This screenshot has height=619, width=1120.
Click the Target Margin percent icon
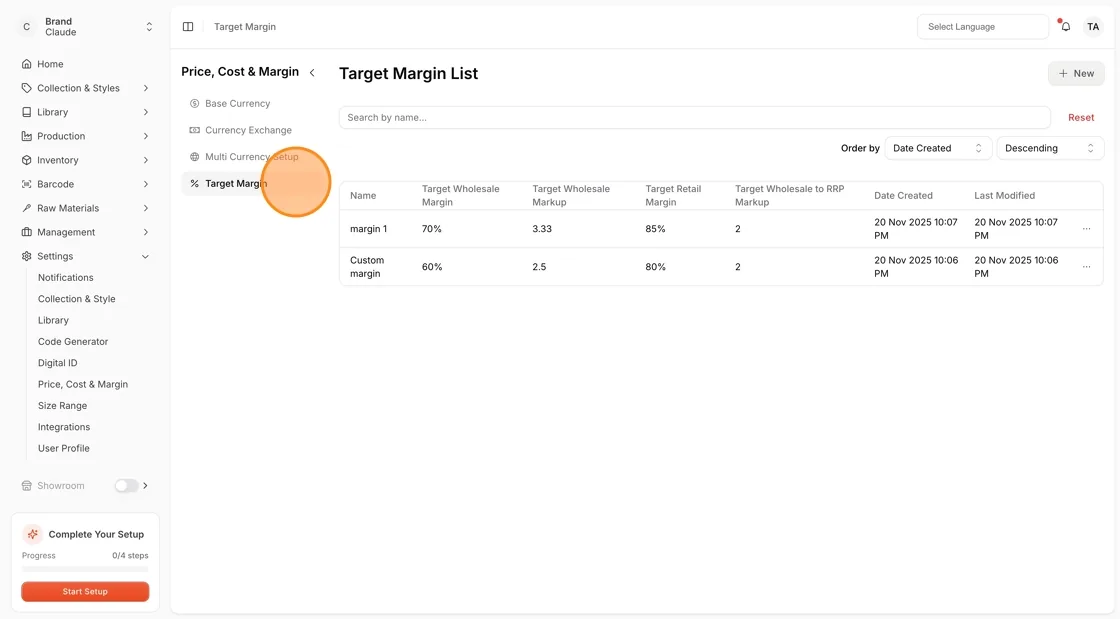pos(194,183)
